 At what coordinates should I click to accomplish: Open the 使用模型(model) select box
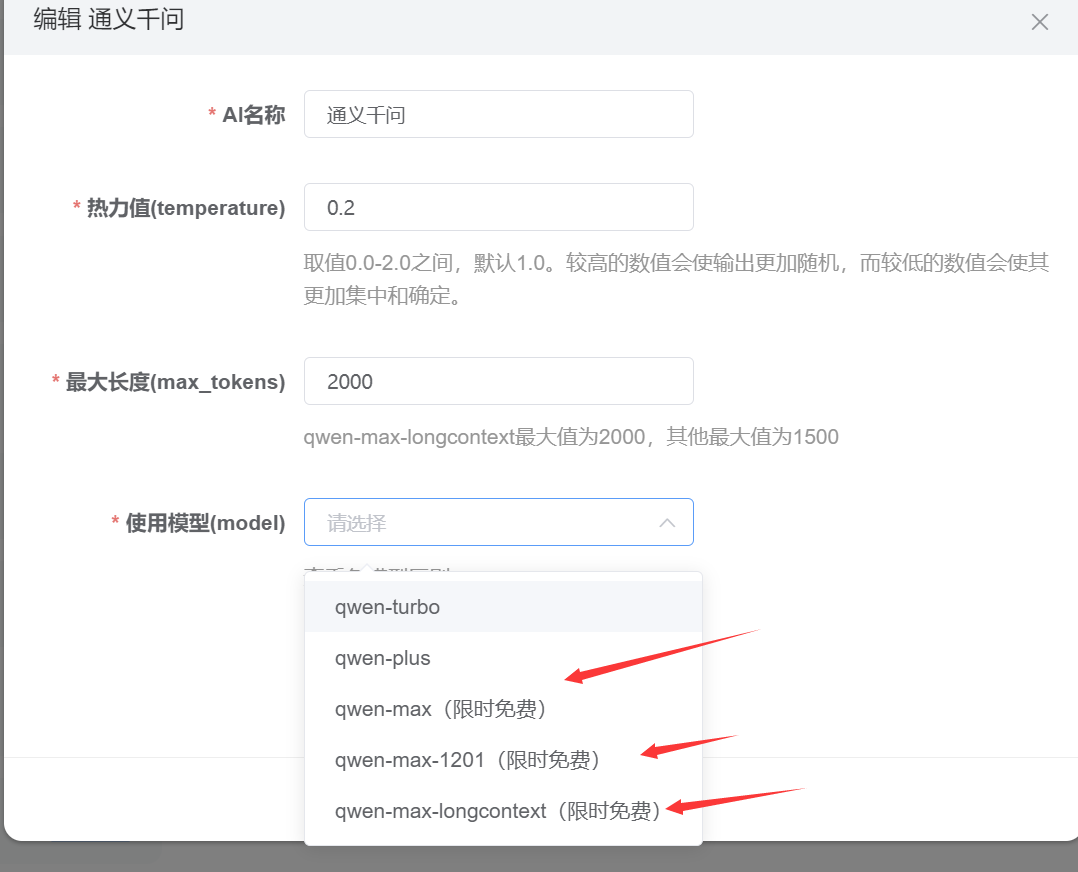click(498, 522)
